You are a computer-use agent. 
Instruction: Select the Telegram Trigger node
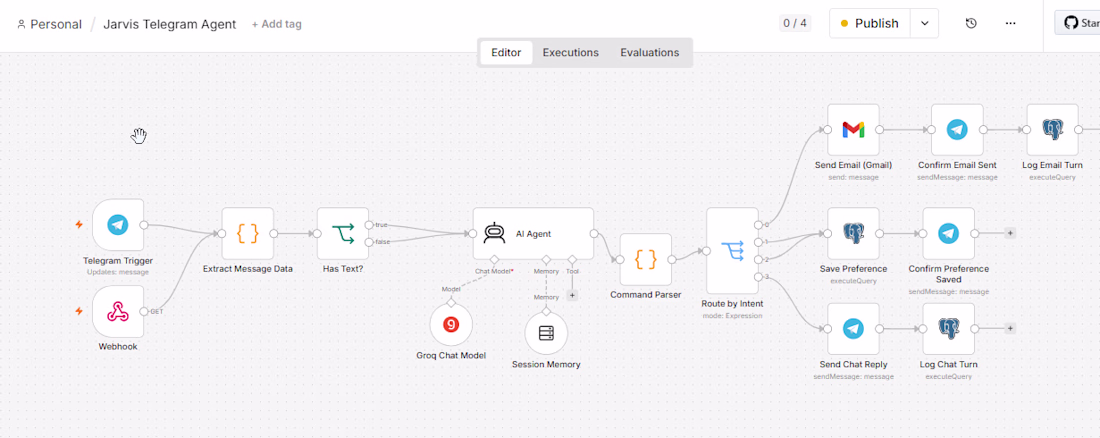click(118, 225)
